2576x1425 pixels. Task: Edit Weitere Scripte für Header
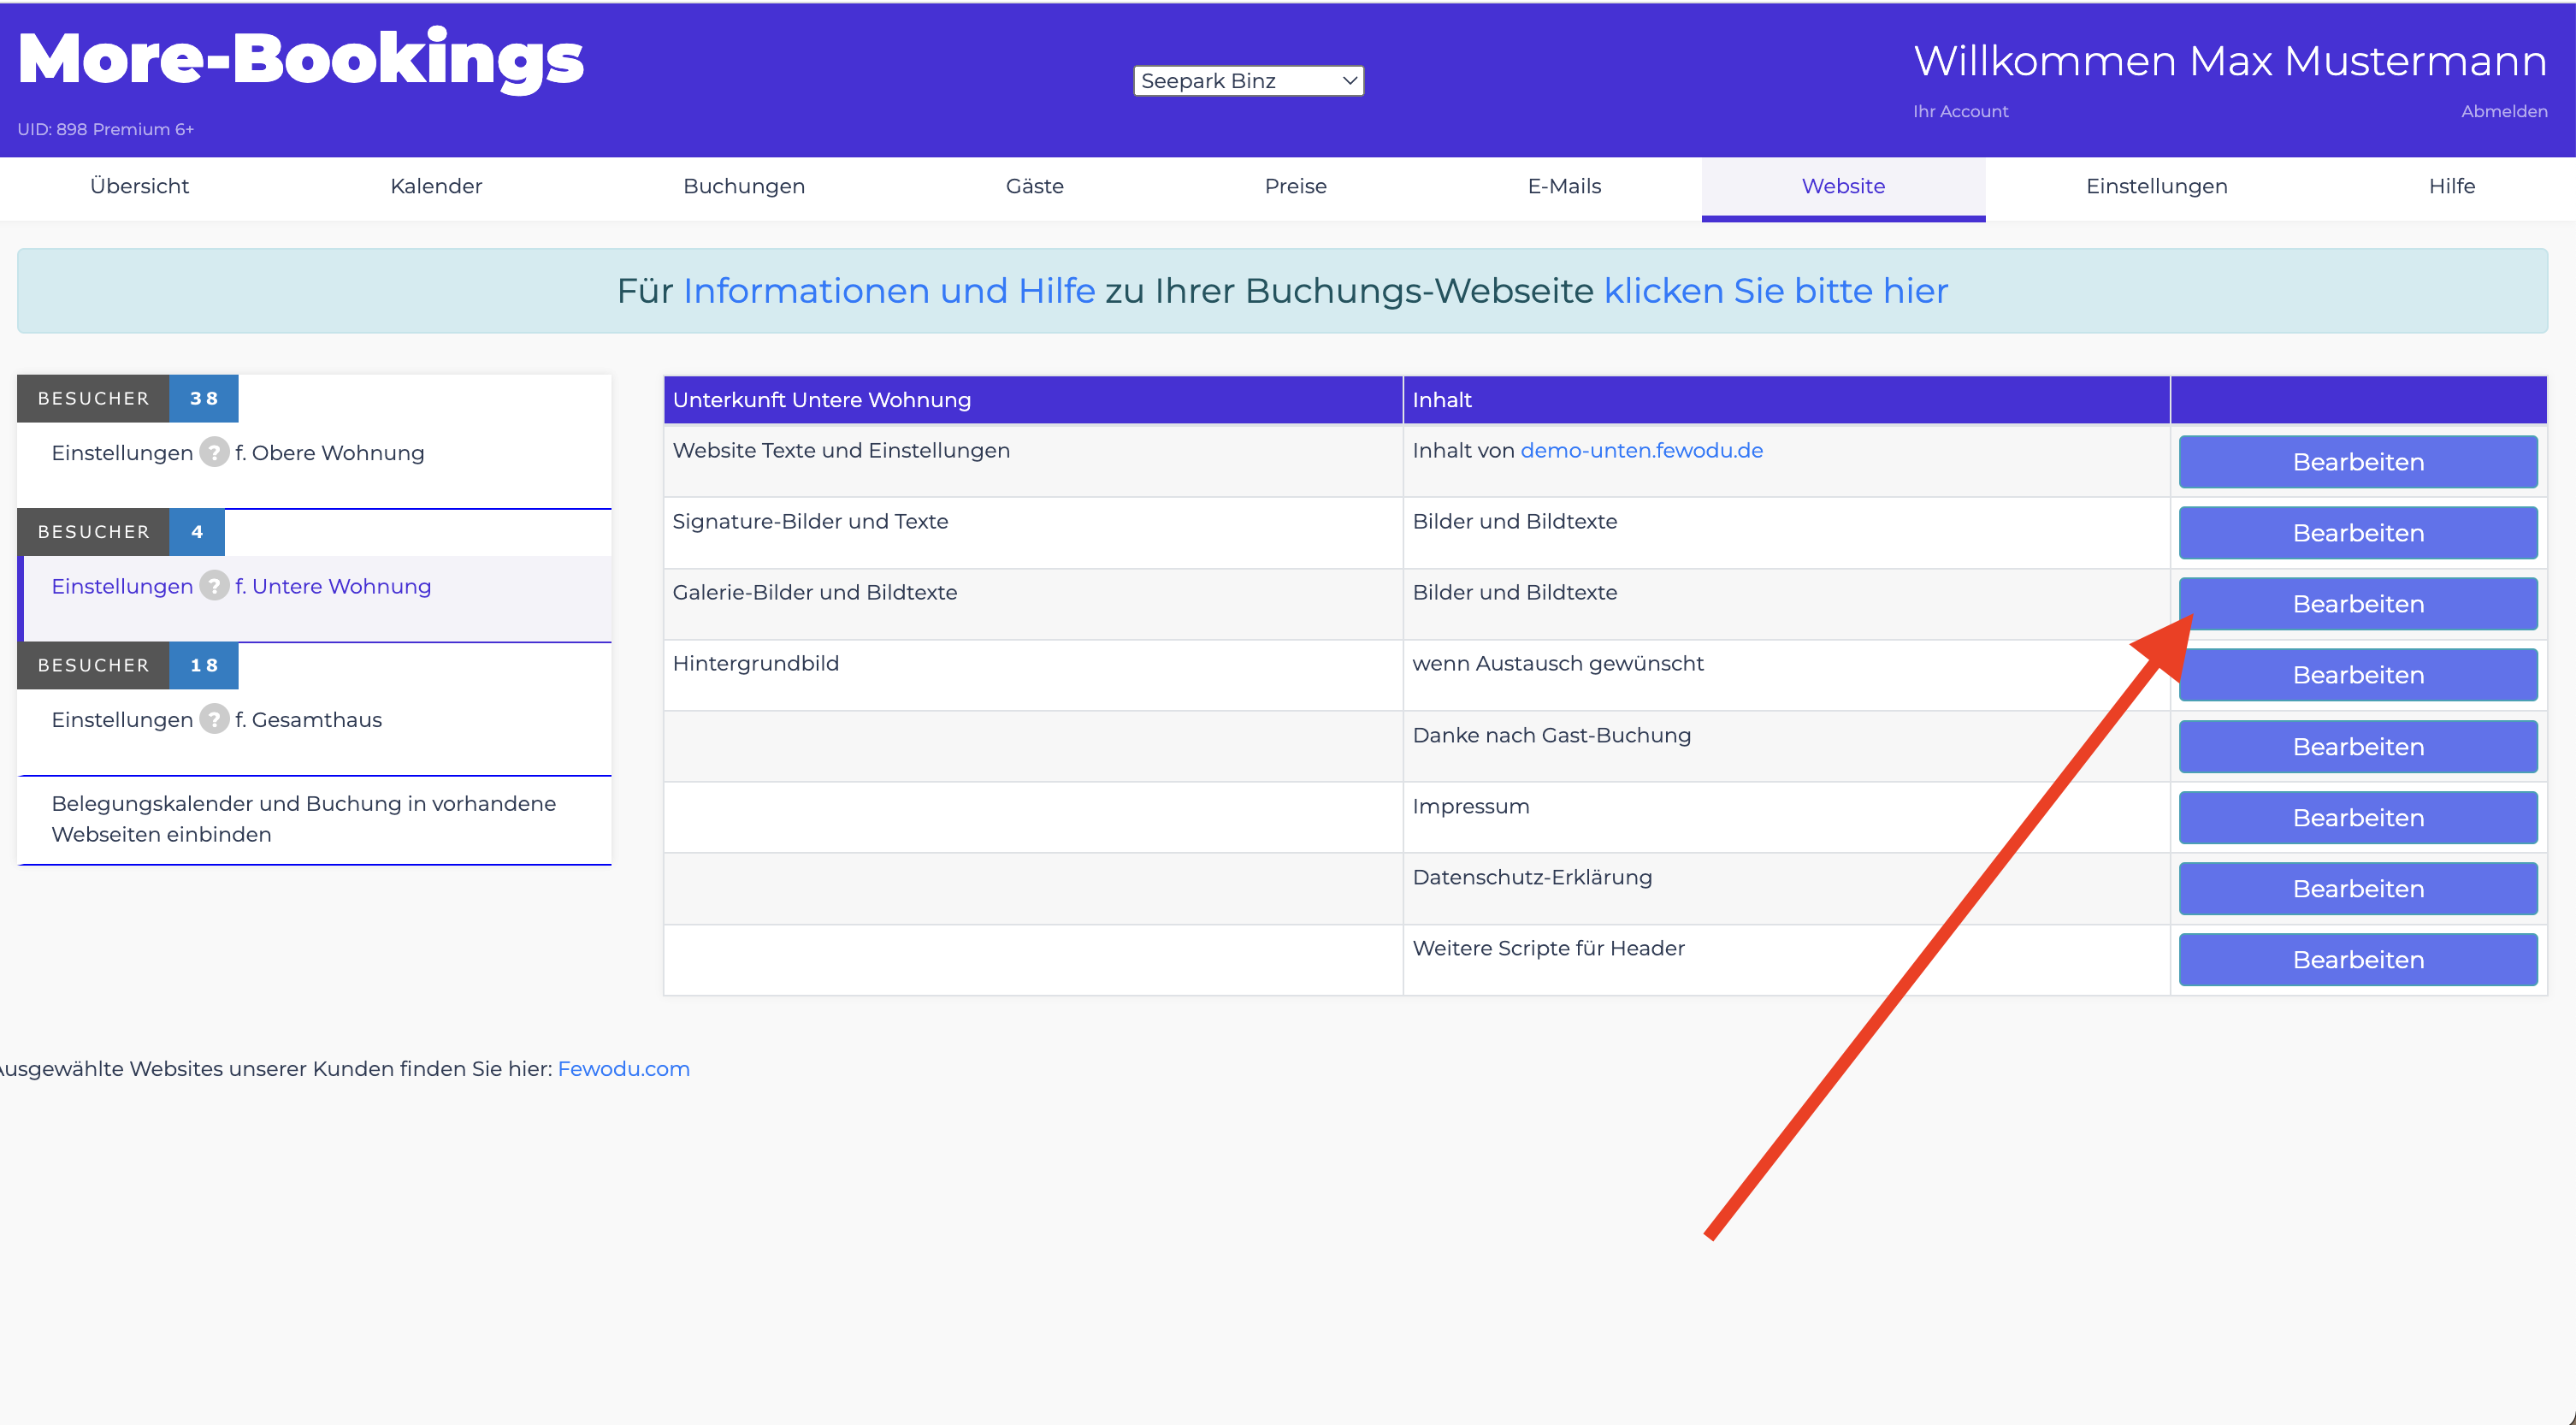[2358, 960]
